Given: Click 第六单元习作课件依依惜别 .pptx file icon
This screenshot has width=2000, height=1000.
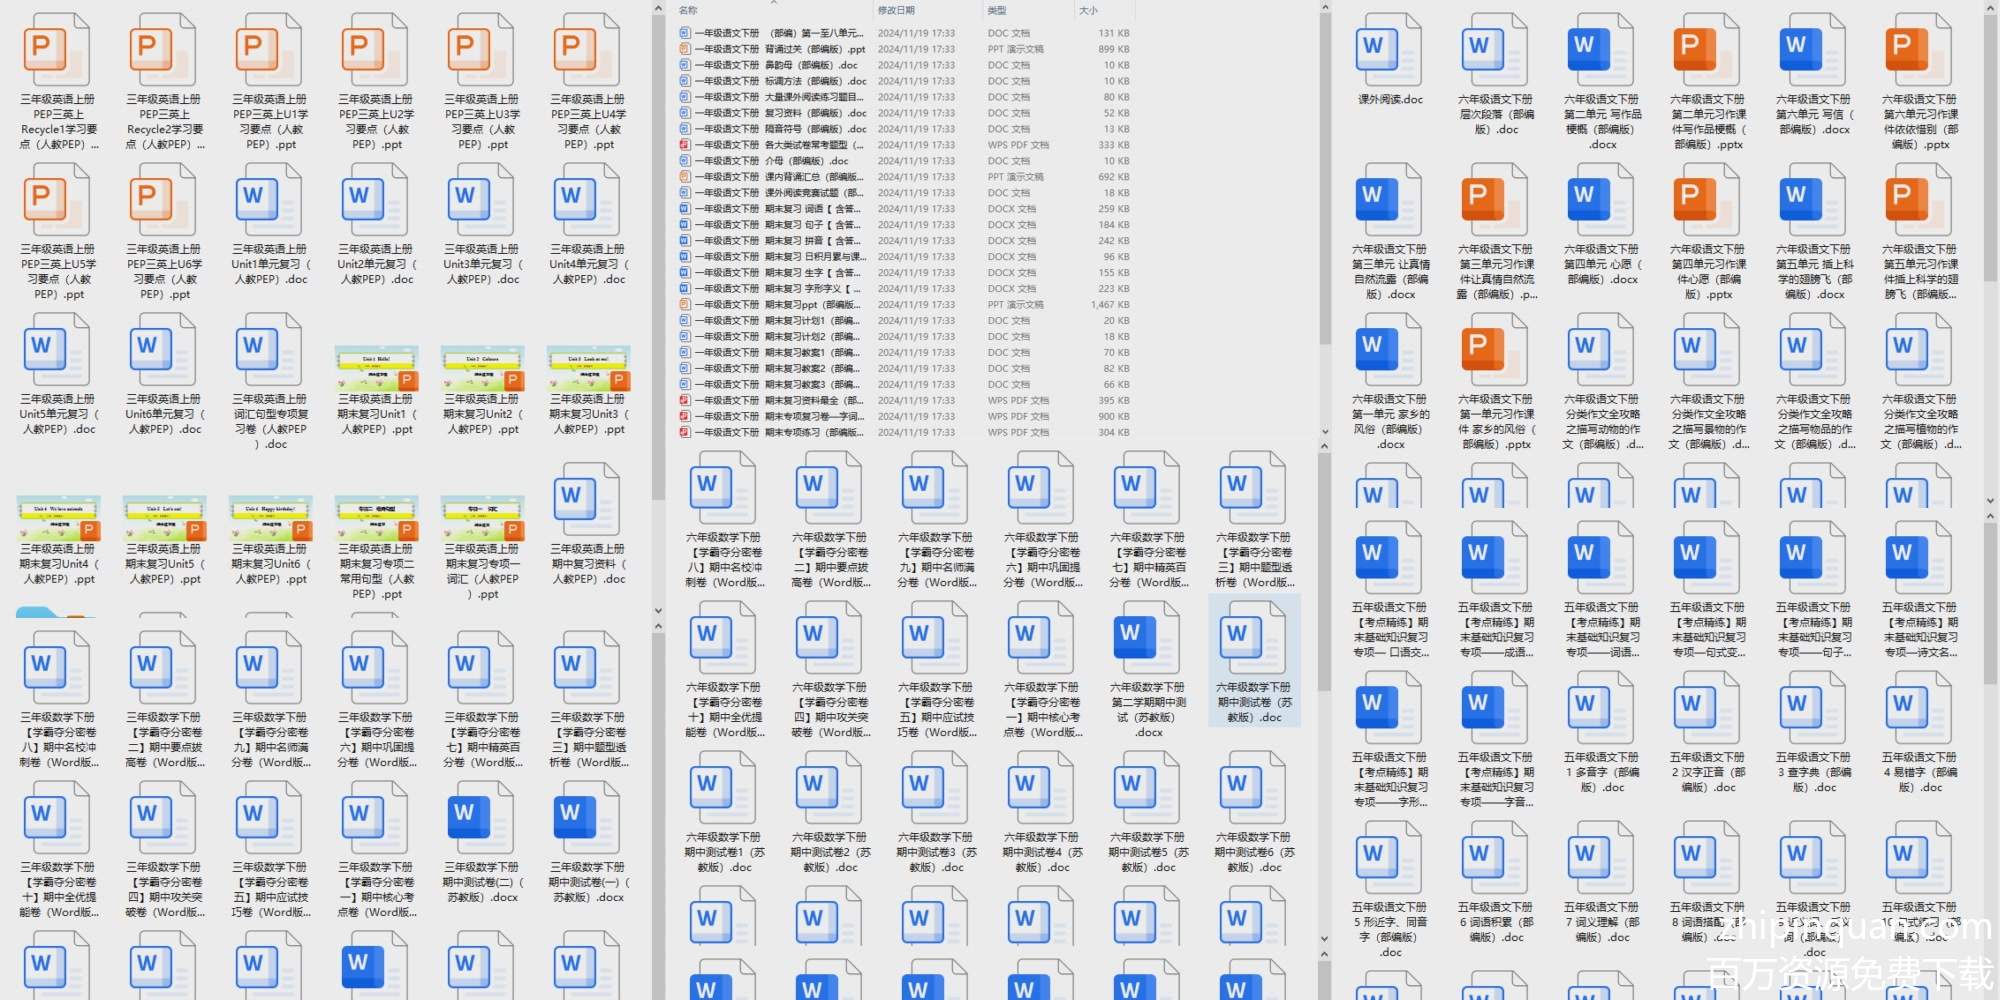Looking at the screenshot, I should point(1919,50).
